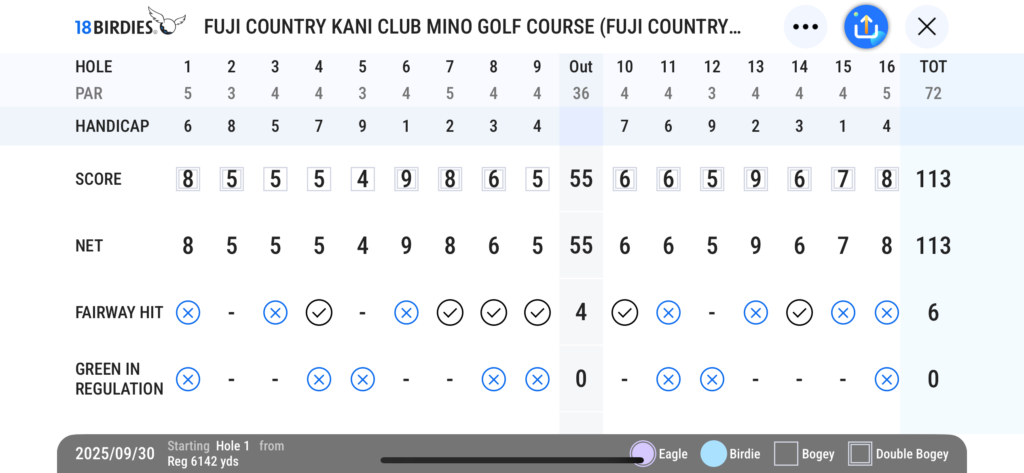Select the Out total score 55
1024x473 pixels.
pyautogui.click(x=581, y=179)
